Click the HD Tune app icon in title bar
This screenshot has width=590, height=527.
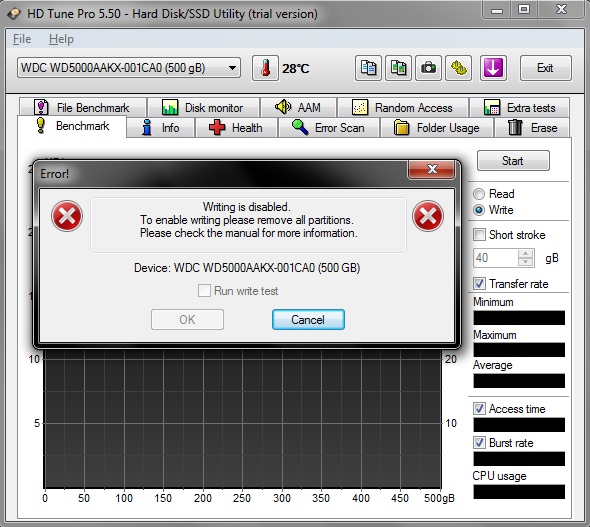pyautogui.click(x=14, y=14)
